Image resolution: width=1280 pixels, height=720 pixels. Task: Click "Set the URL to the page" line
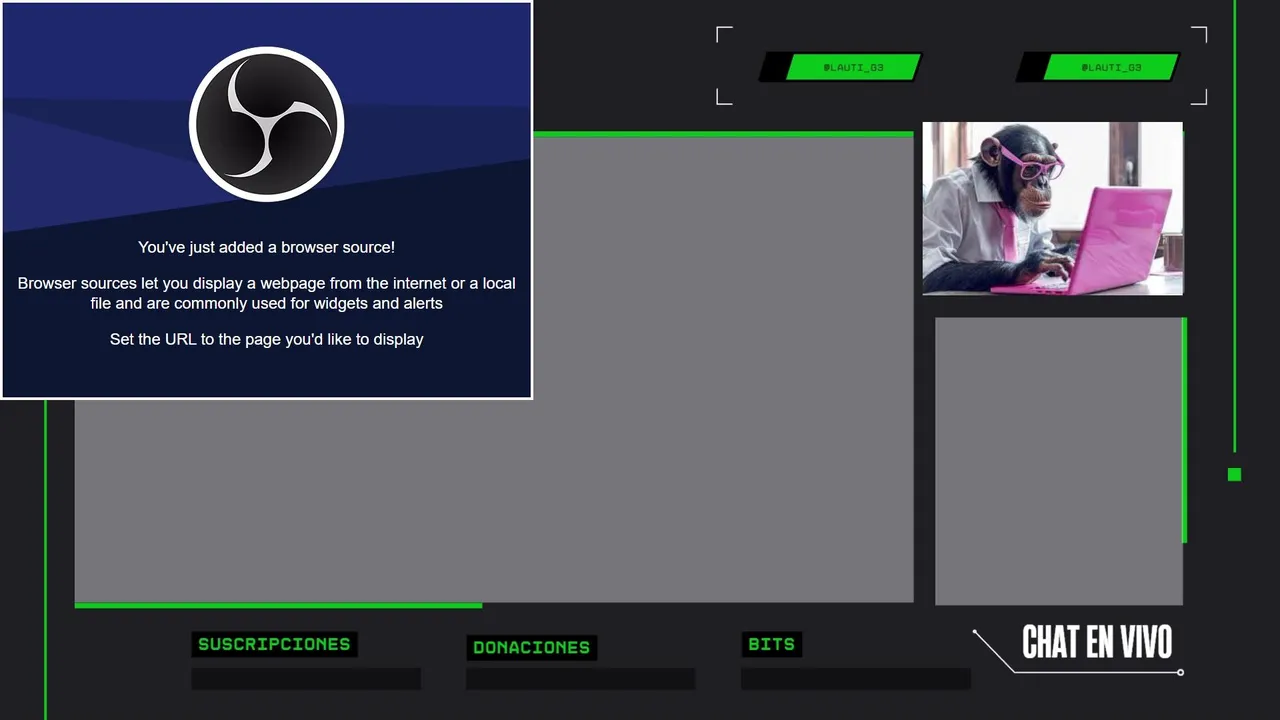(x=266, y=339)
